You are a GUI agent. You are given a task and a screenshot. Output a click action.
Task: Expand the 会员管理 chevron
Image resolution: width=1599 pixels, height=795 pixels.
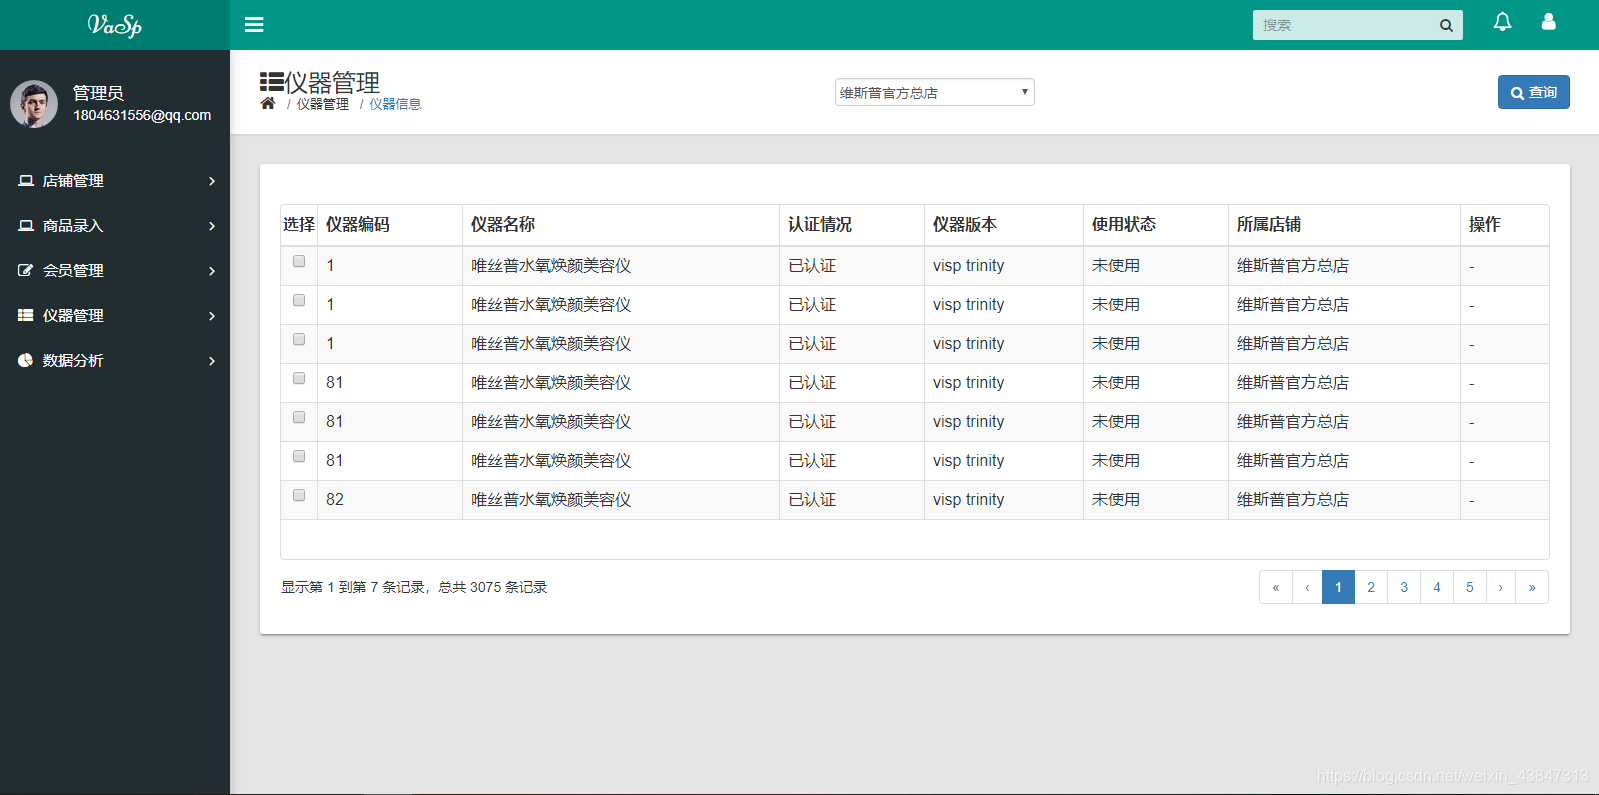212,271
